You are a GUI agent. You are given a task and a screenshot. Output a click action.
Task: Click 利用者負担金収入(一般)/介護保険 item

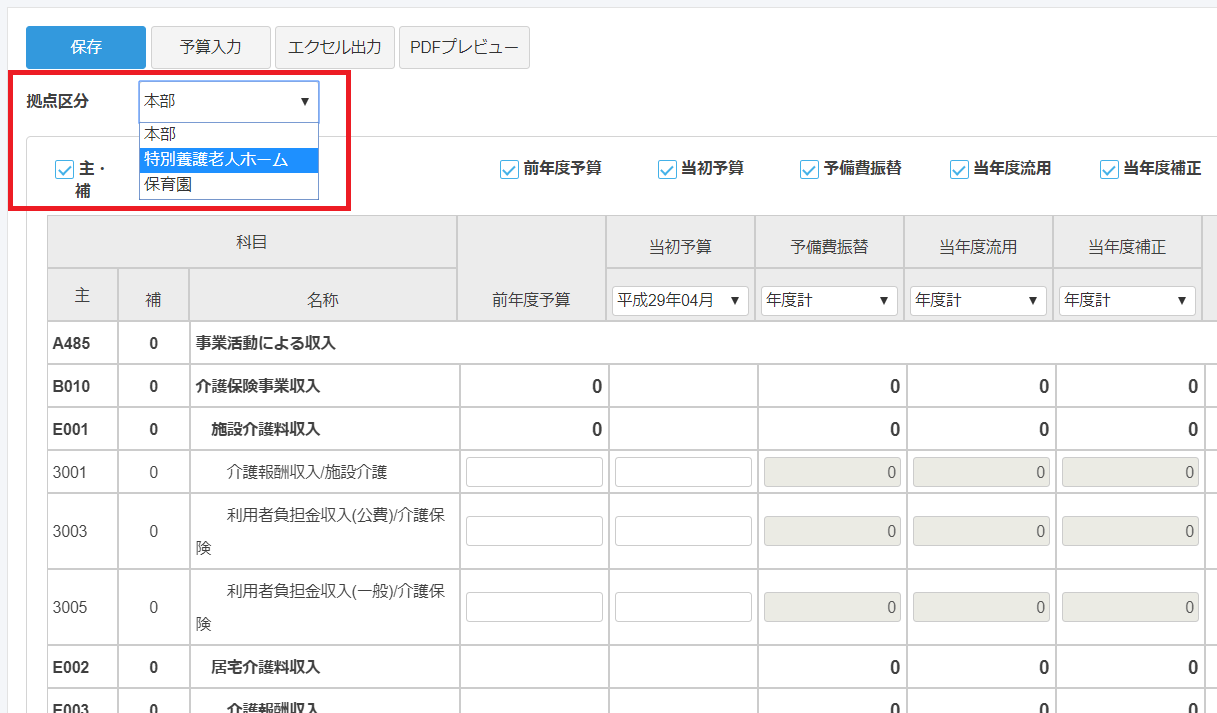[319, 607]
